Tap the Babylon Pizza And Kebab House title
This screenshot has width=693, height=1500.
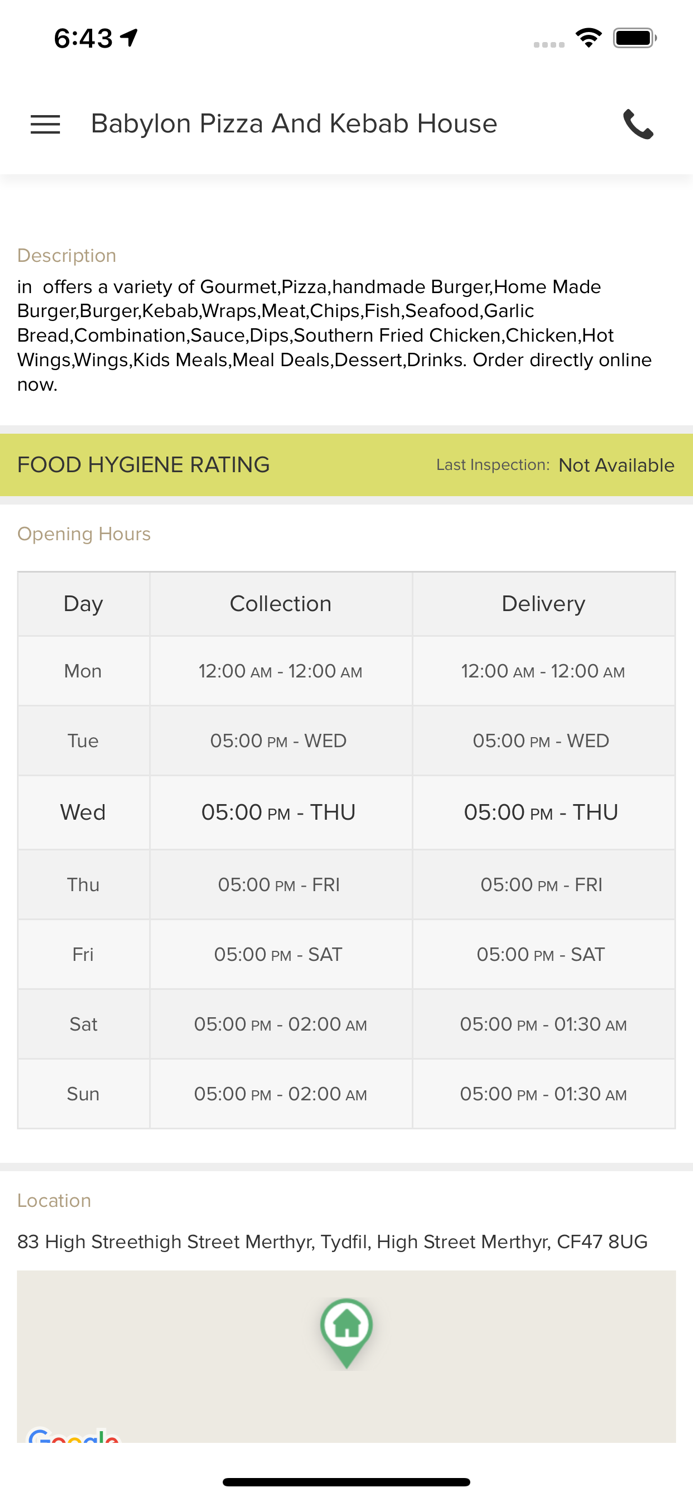pos(294,123)
